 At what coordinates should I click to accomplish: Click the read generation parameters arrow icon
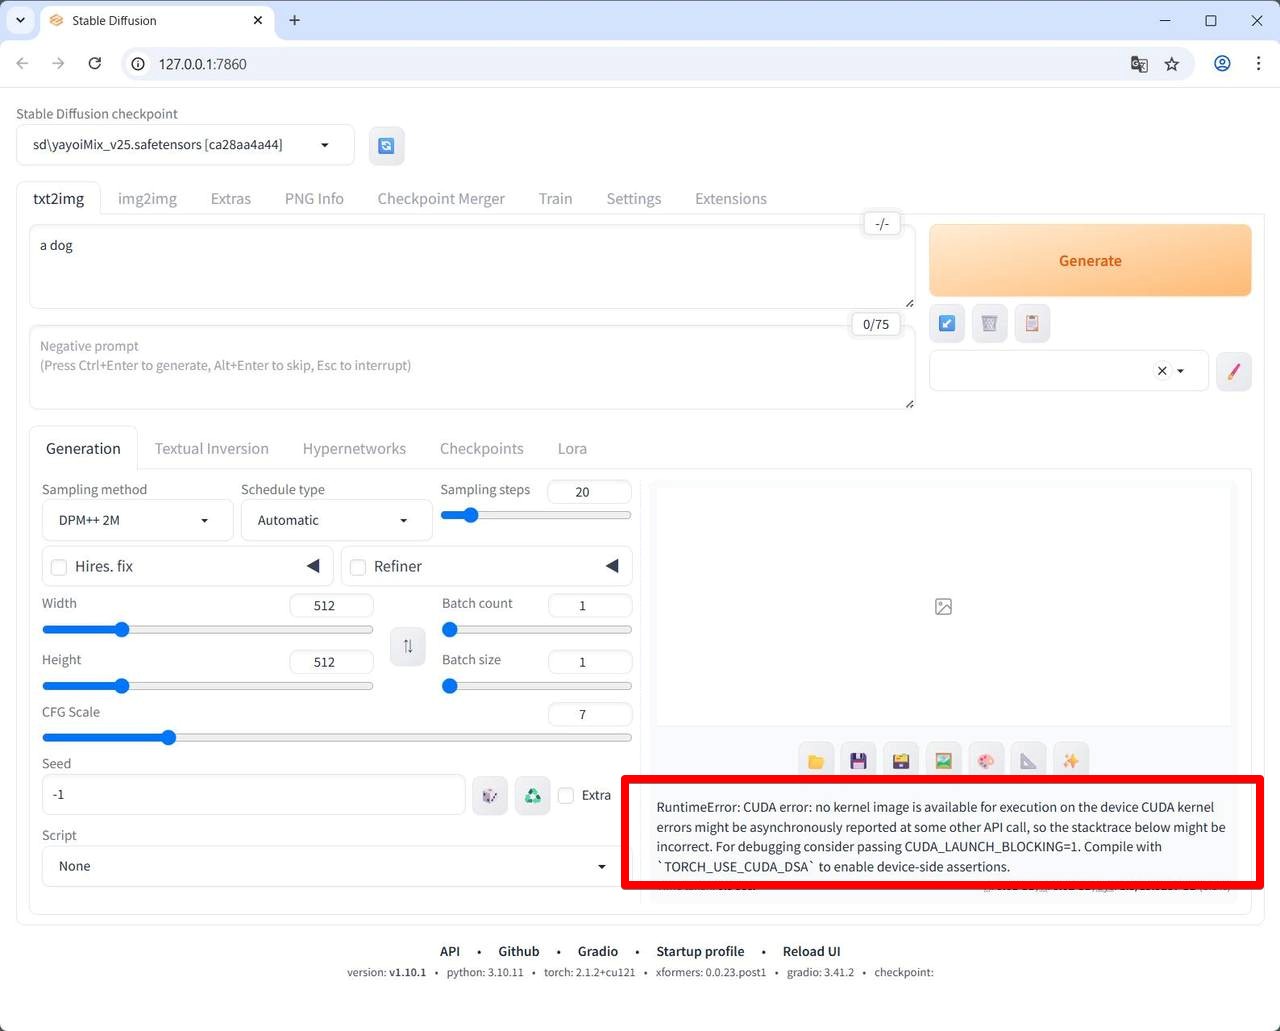click(947, 323)
